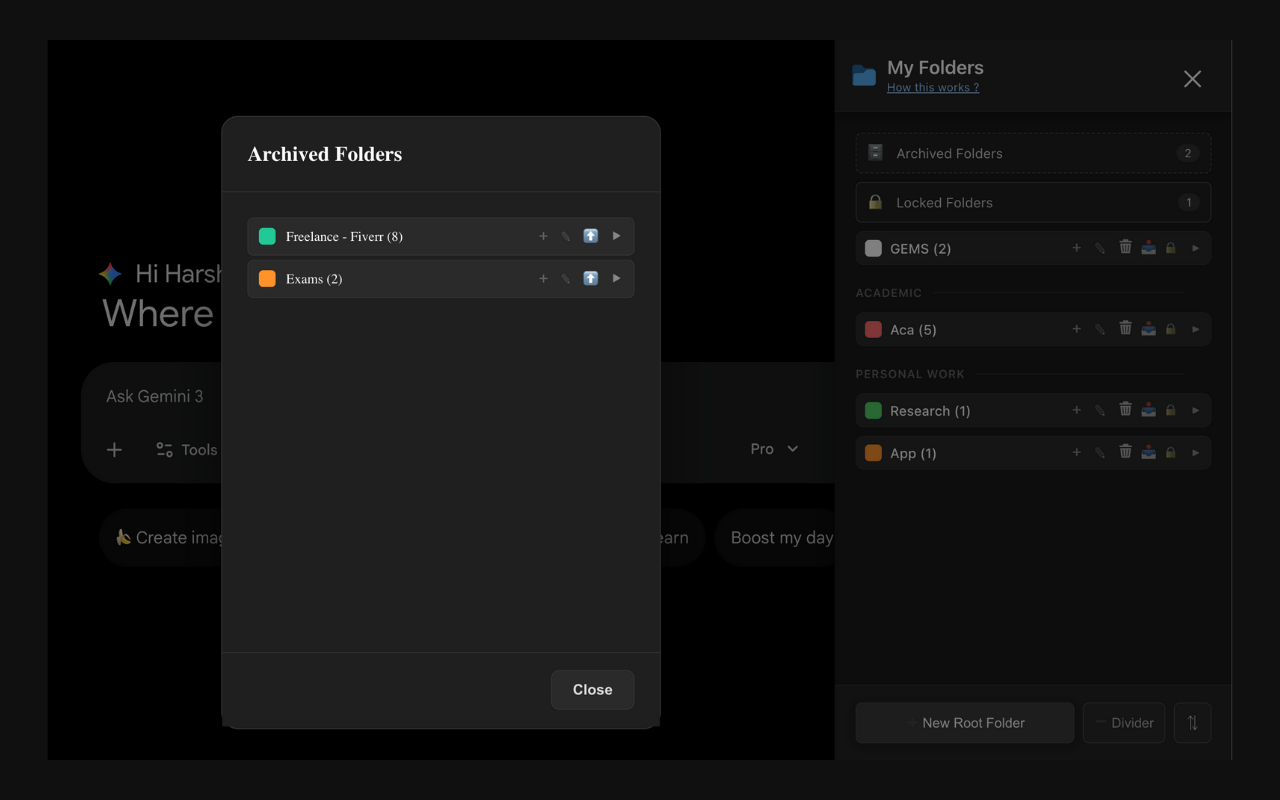Open the Tools menu
The width and height of the screenshot is (1280, 800).
coord(186,449)
